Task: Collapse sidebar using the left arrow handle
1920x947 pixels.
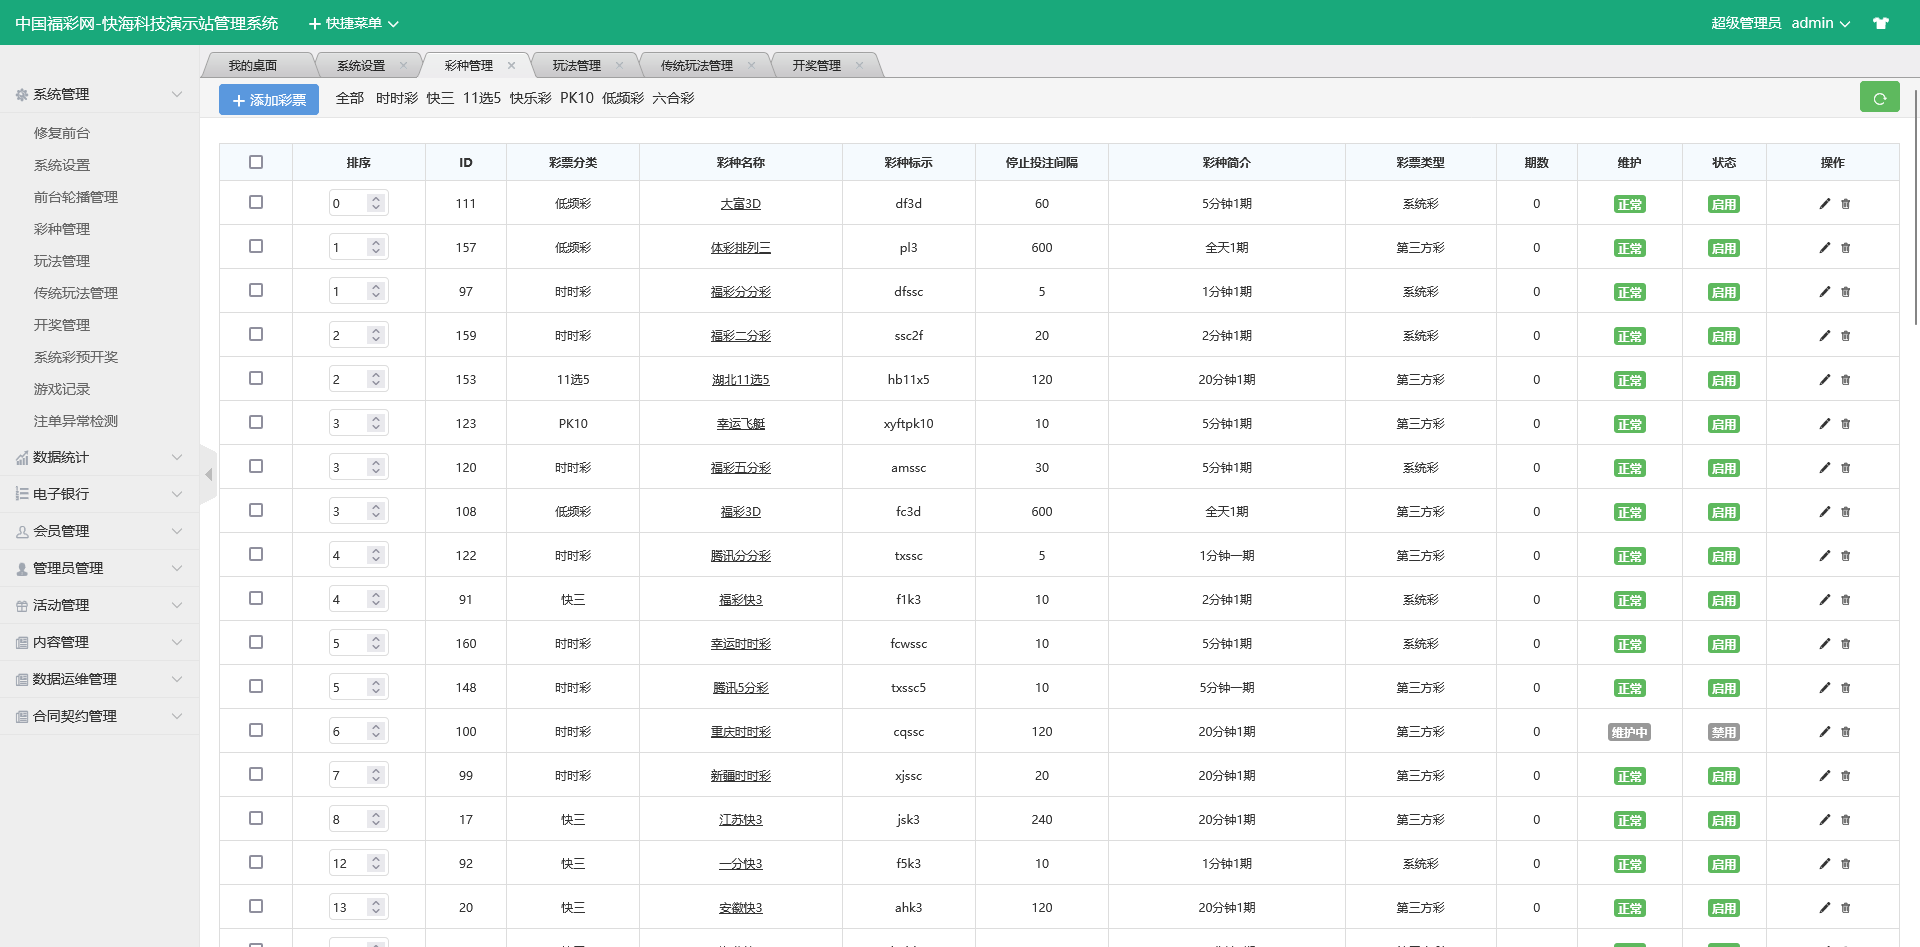Action: click(208, 475)
